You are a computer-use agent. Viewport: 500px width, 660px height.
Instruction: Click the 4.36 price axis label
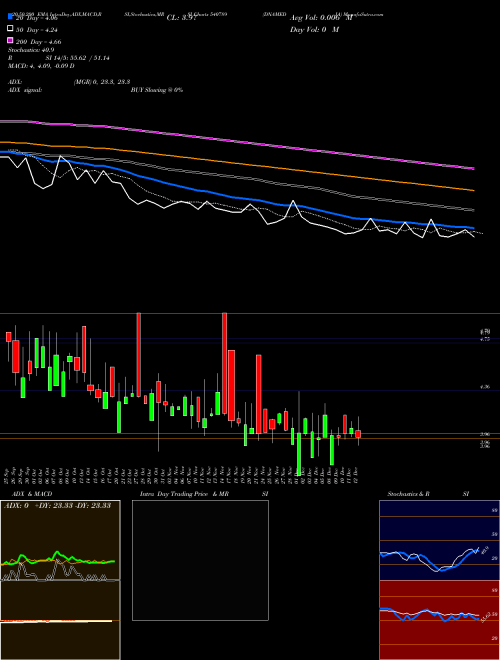(x=485, y=387)
